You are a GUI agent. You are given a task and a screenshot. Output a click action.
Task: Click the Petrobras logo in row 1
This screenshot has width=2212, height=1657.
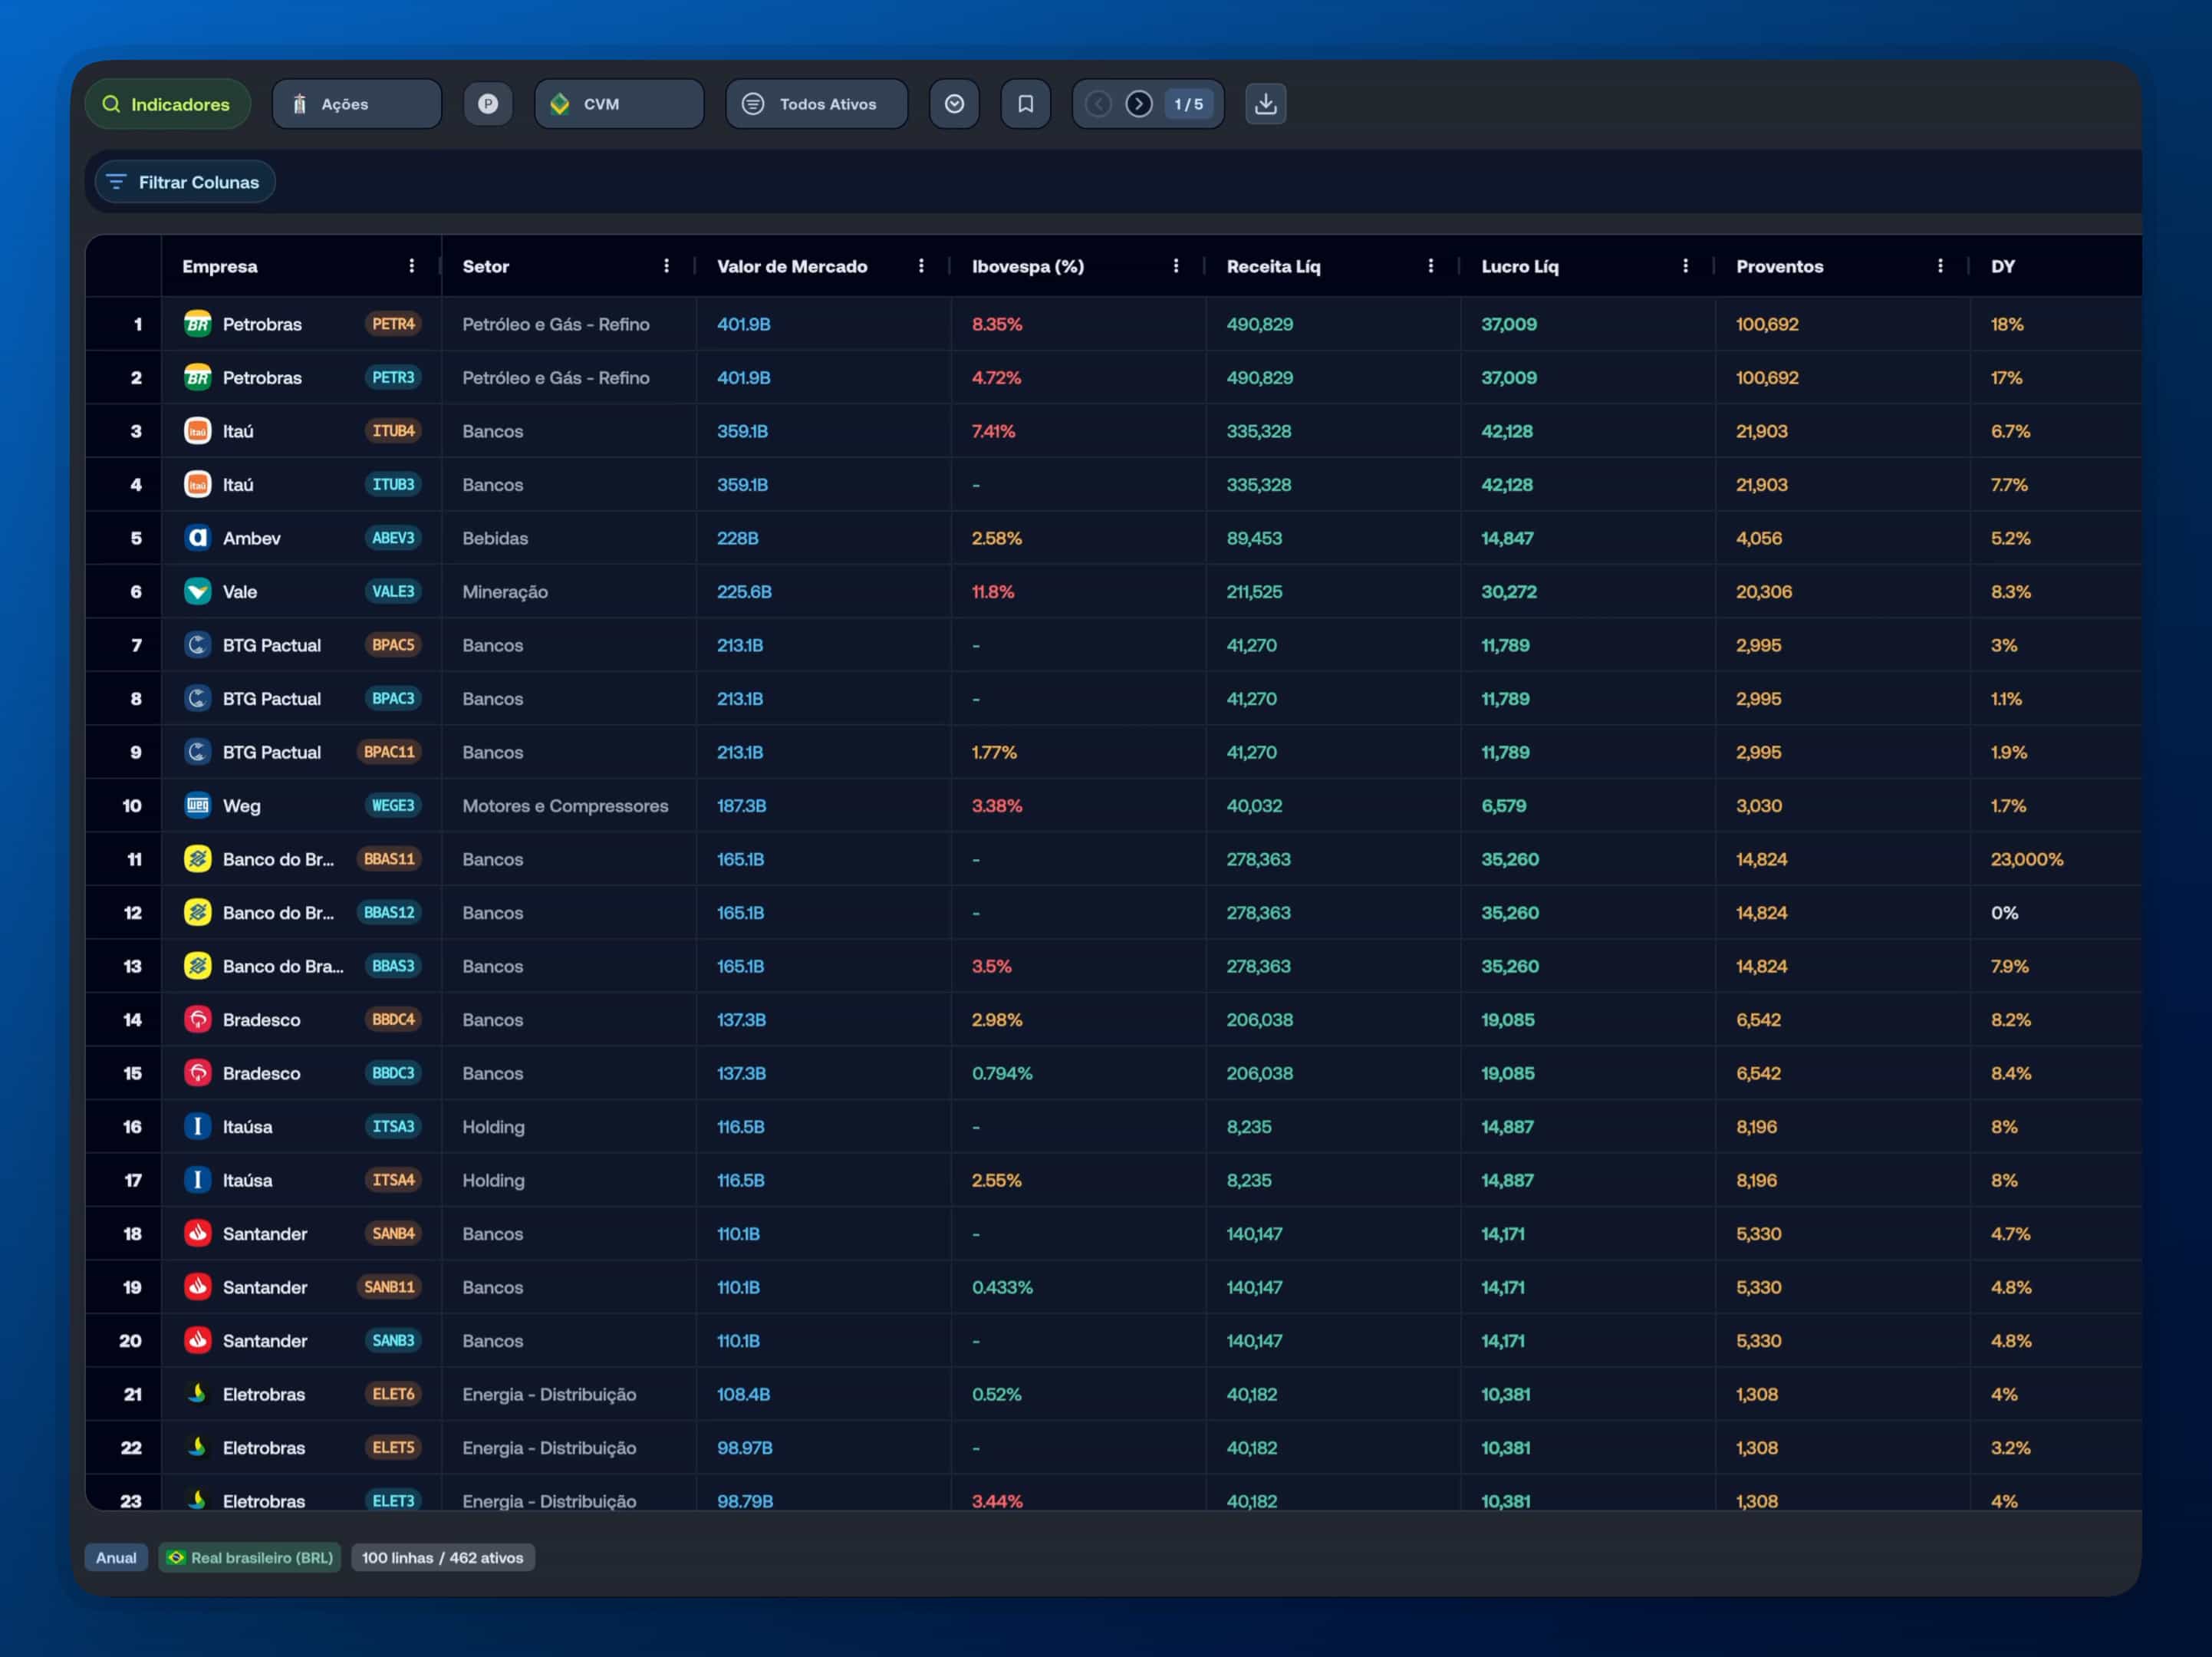[198, 324]
